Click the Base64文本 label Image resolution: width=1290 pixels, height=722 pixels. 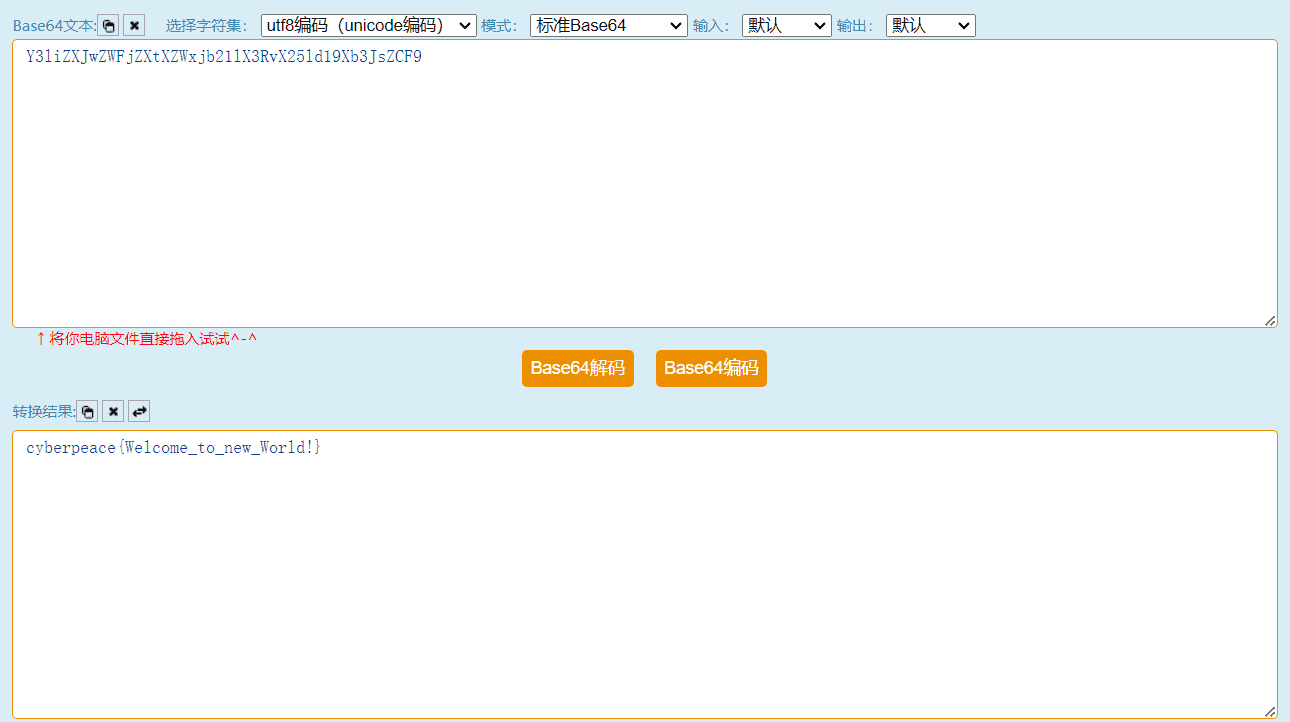pyautogui.click(x=55, y=26)
